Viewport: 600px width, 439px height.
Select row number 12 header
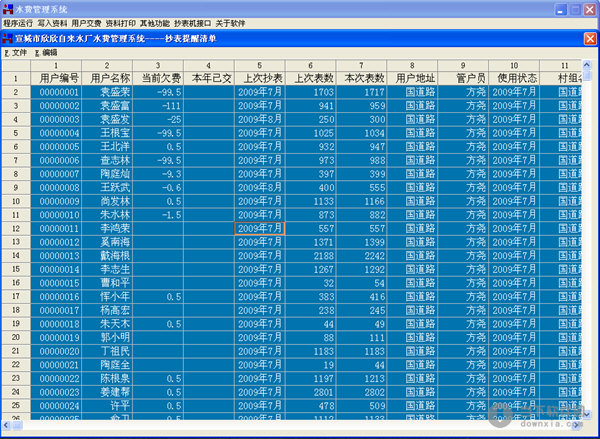pyautogui.click(x=16, y=228)
